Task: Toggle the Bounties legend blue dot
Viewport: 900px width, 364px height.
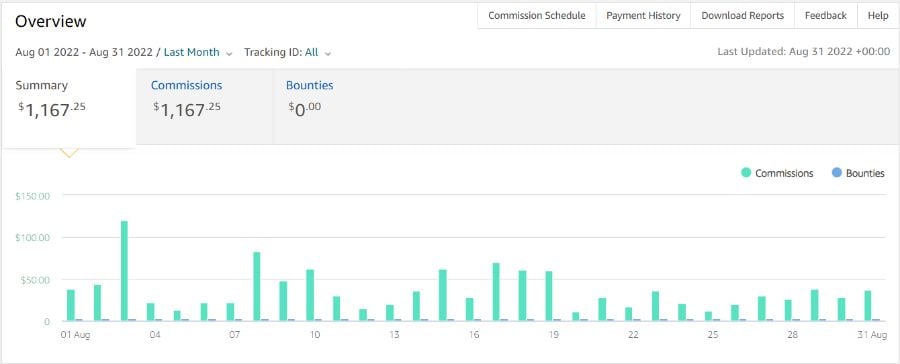Action: pyautogui.click(x=836, y=173)
